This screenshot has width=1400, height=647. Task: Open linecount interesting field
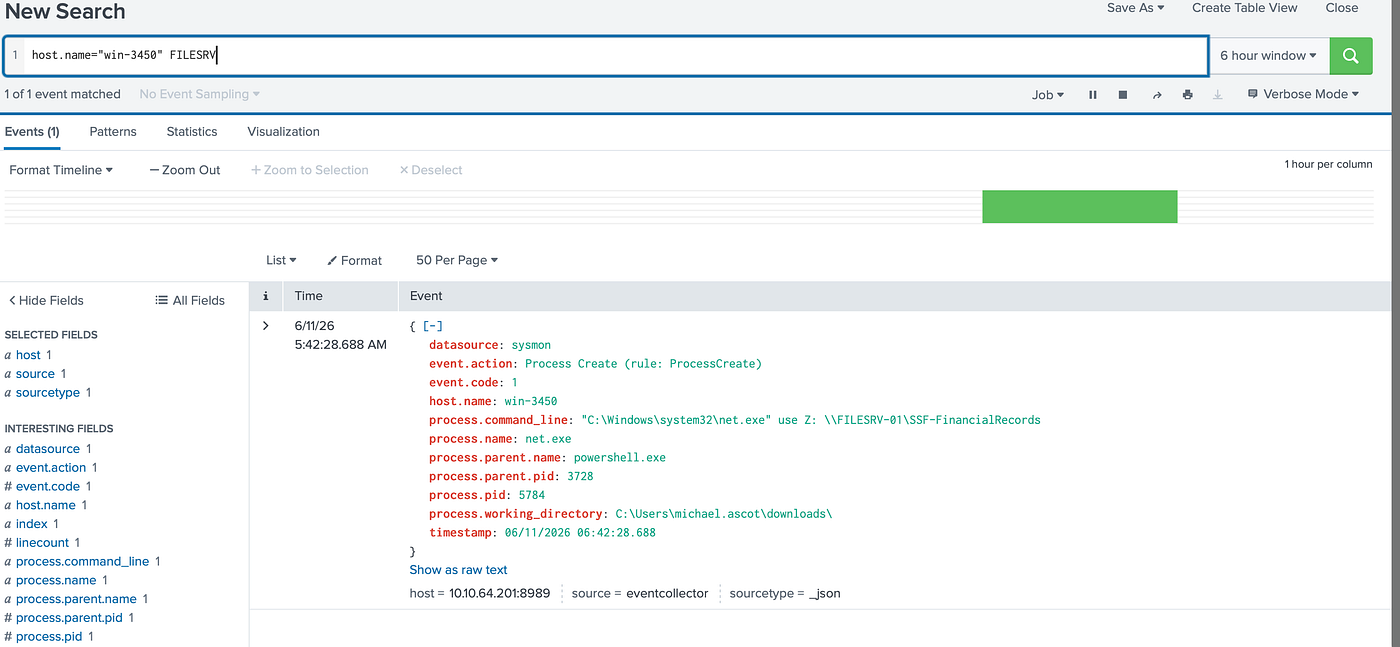43,543
